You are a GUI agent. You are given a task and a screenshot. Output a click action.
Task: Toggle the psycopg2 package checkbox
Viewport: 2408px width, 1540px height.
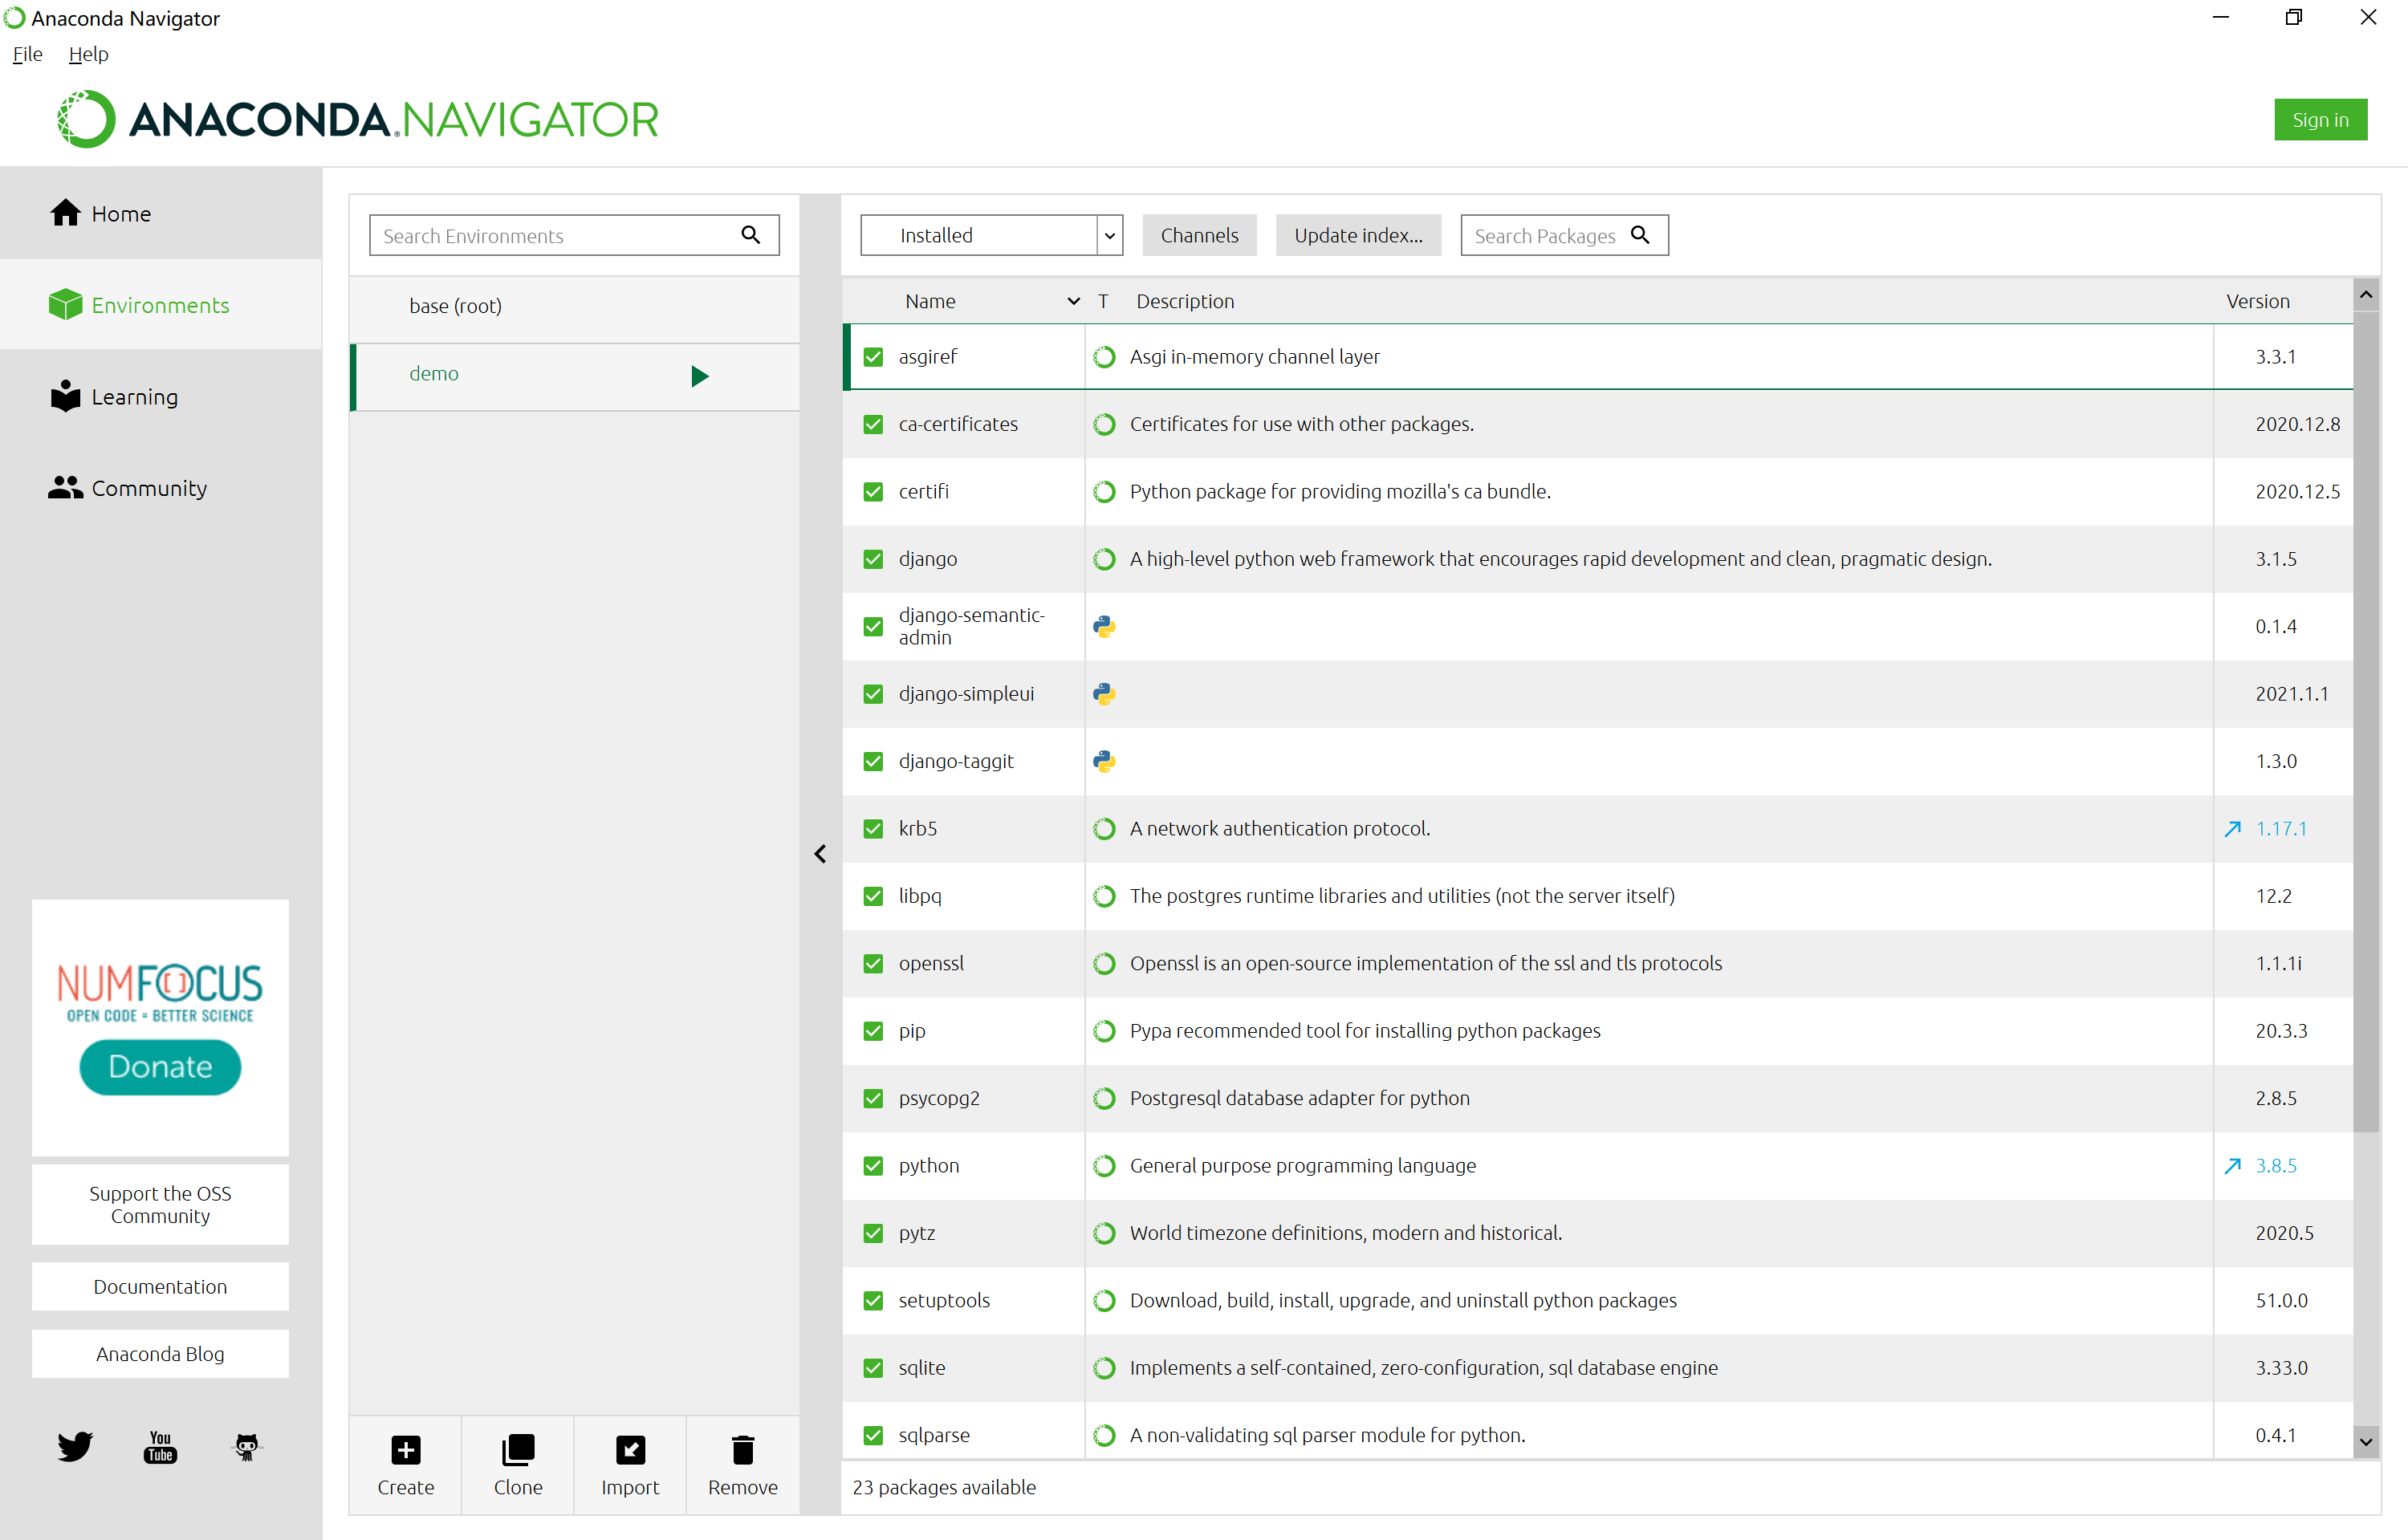pyautogui.click(x=873, y=1098)
